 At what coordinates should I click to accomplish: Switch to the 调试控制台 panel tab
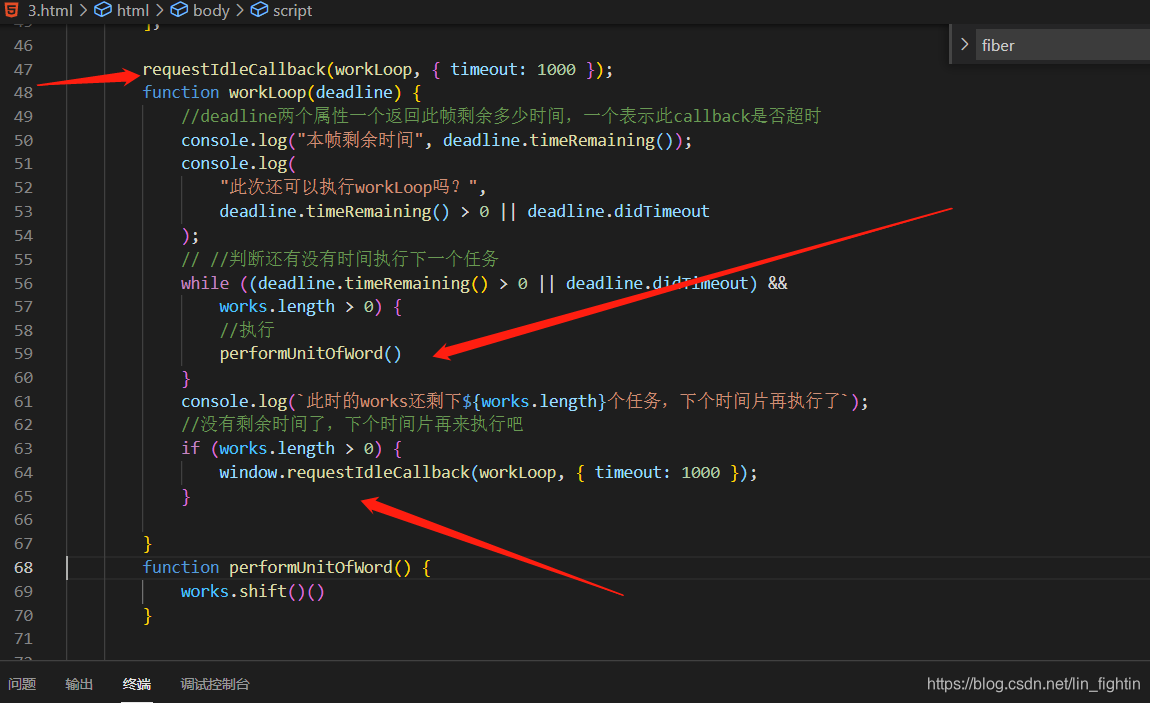pos(215,684)
